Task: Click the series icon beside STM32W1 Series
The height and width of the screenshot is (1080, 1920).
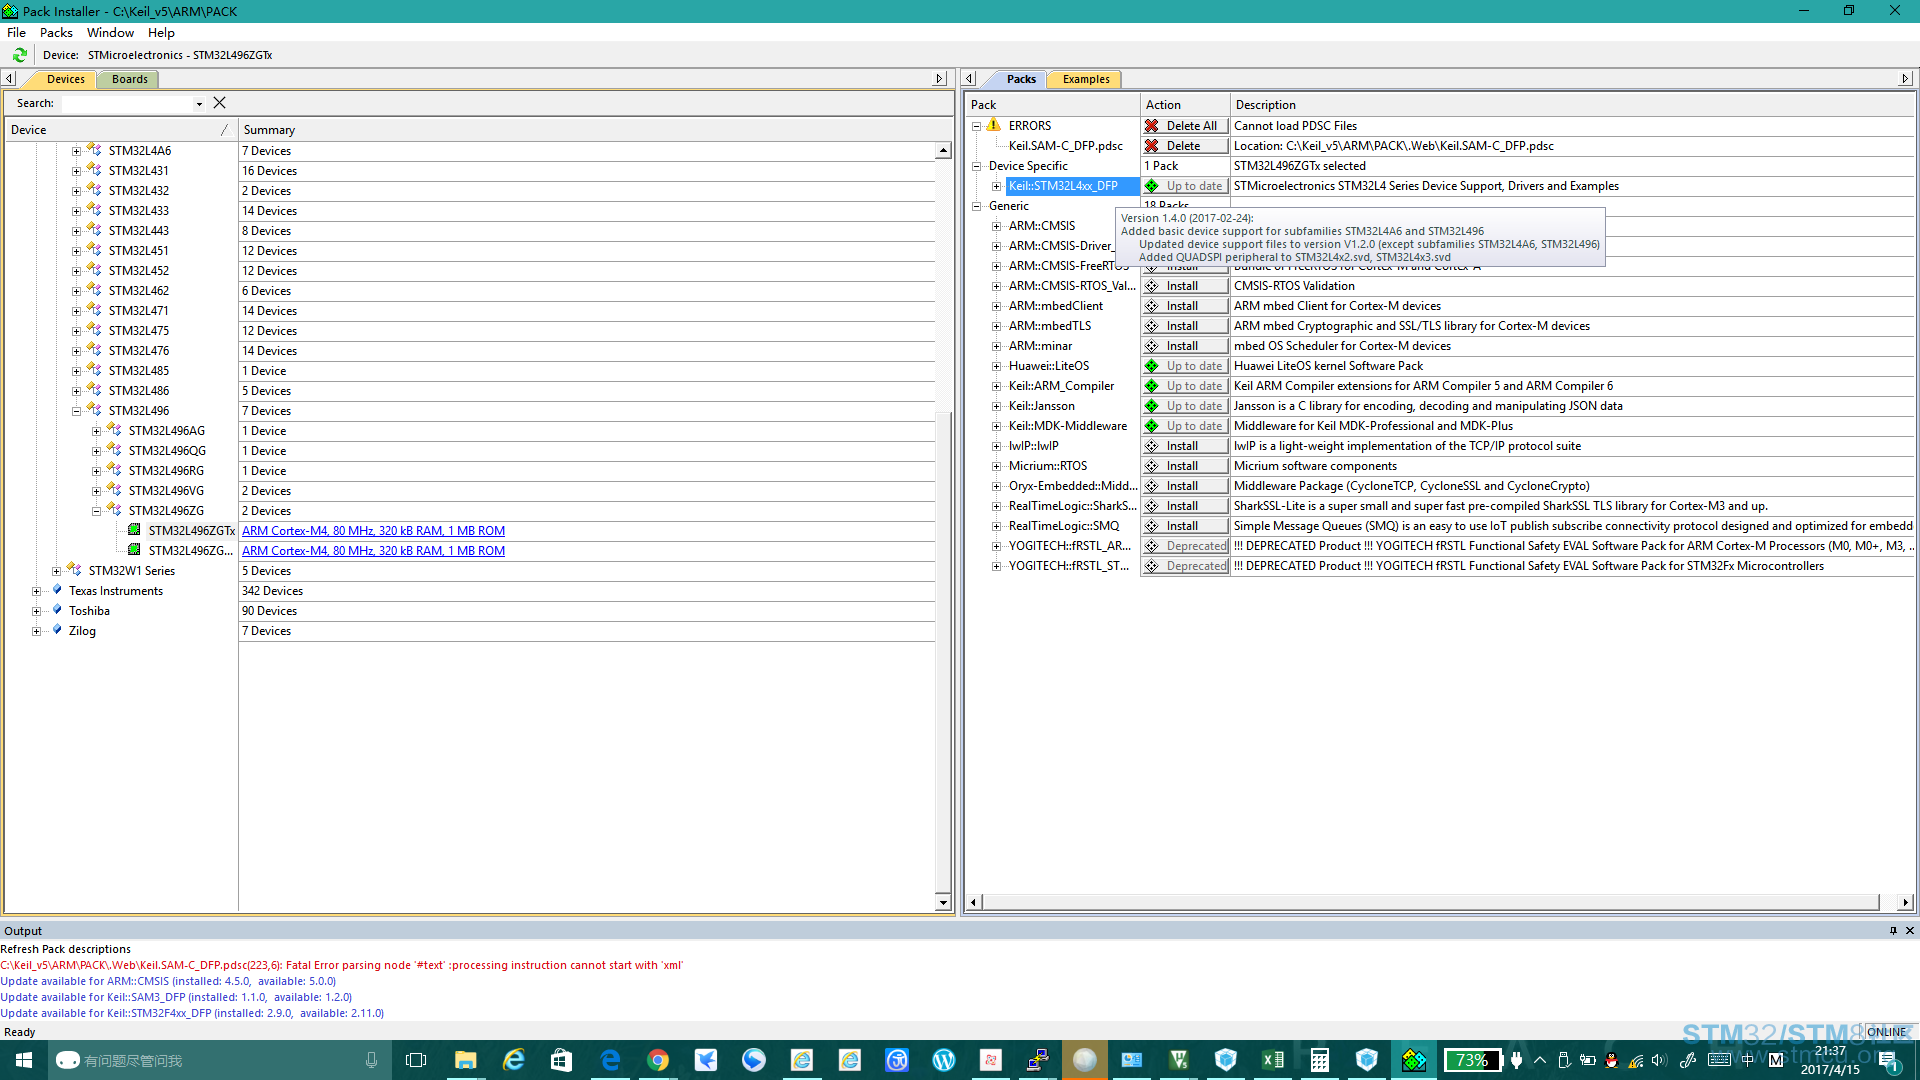Action: (74, 570)
